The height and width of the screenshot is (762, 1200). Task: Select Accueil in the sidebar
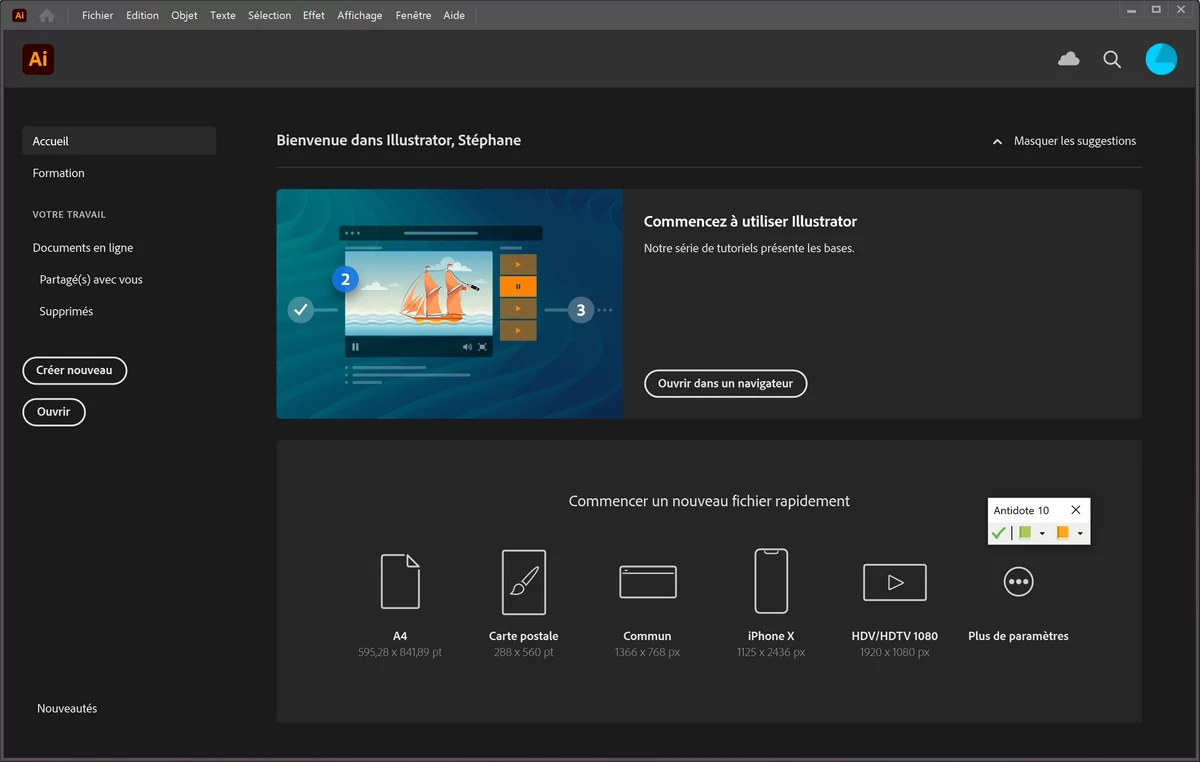[x=119, y=141]
